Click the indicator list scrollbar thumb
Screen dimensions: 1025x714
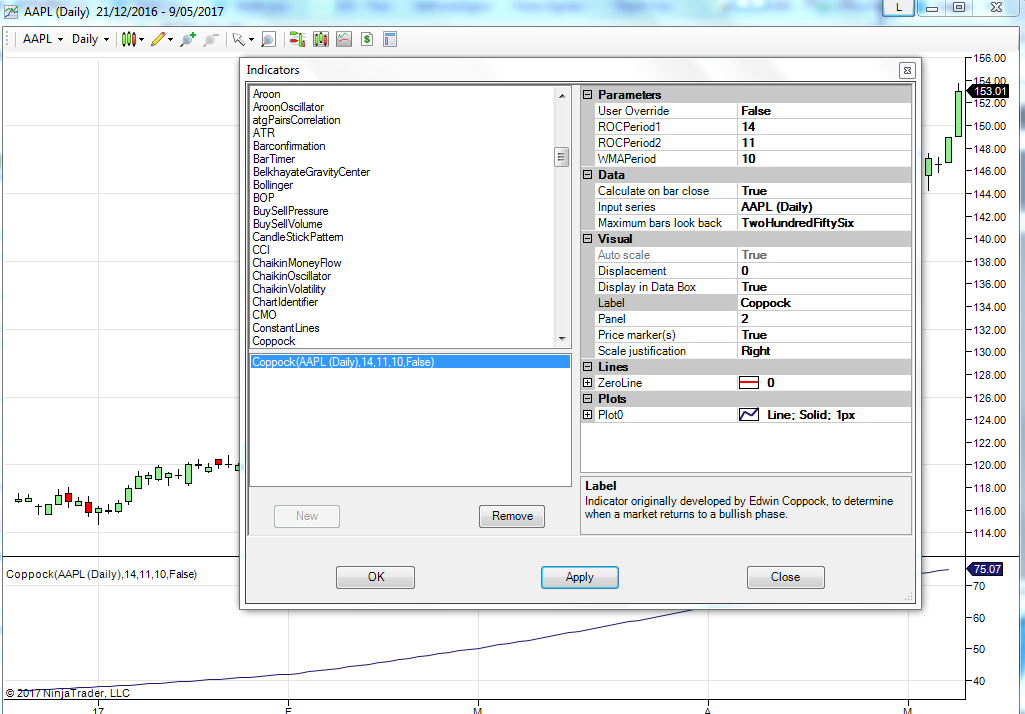pos(562,157)
